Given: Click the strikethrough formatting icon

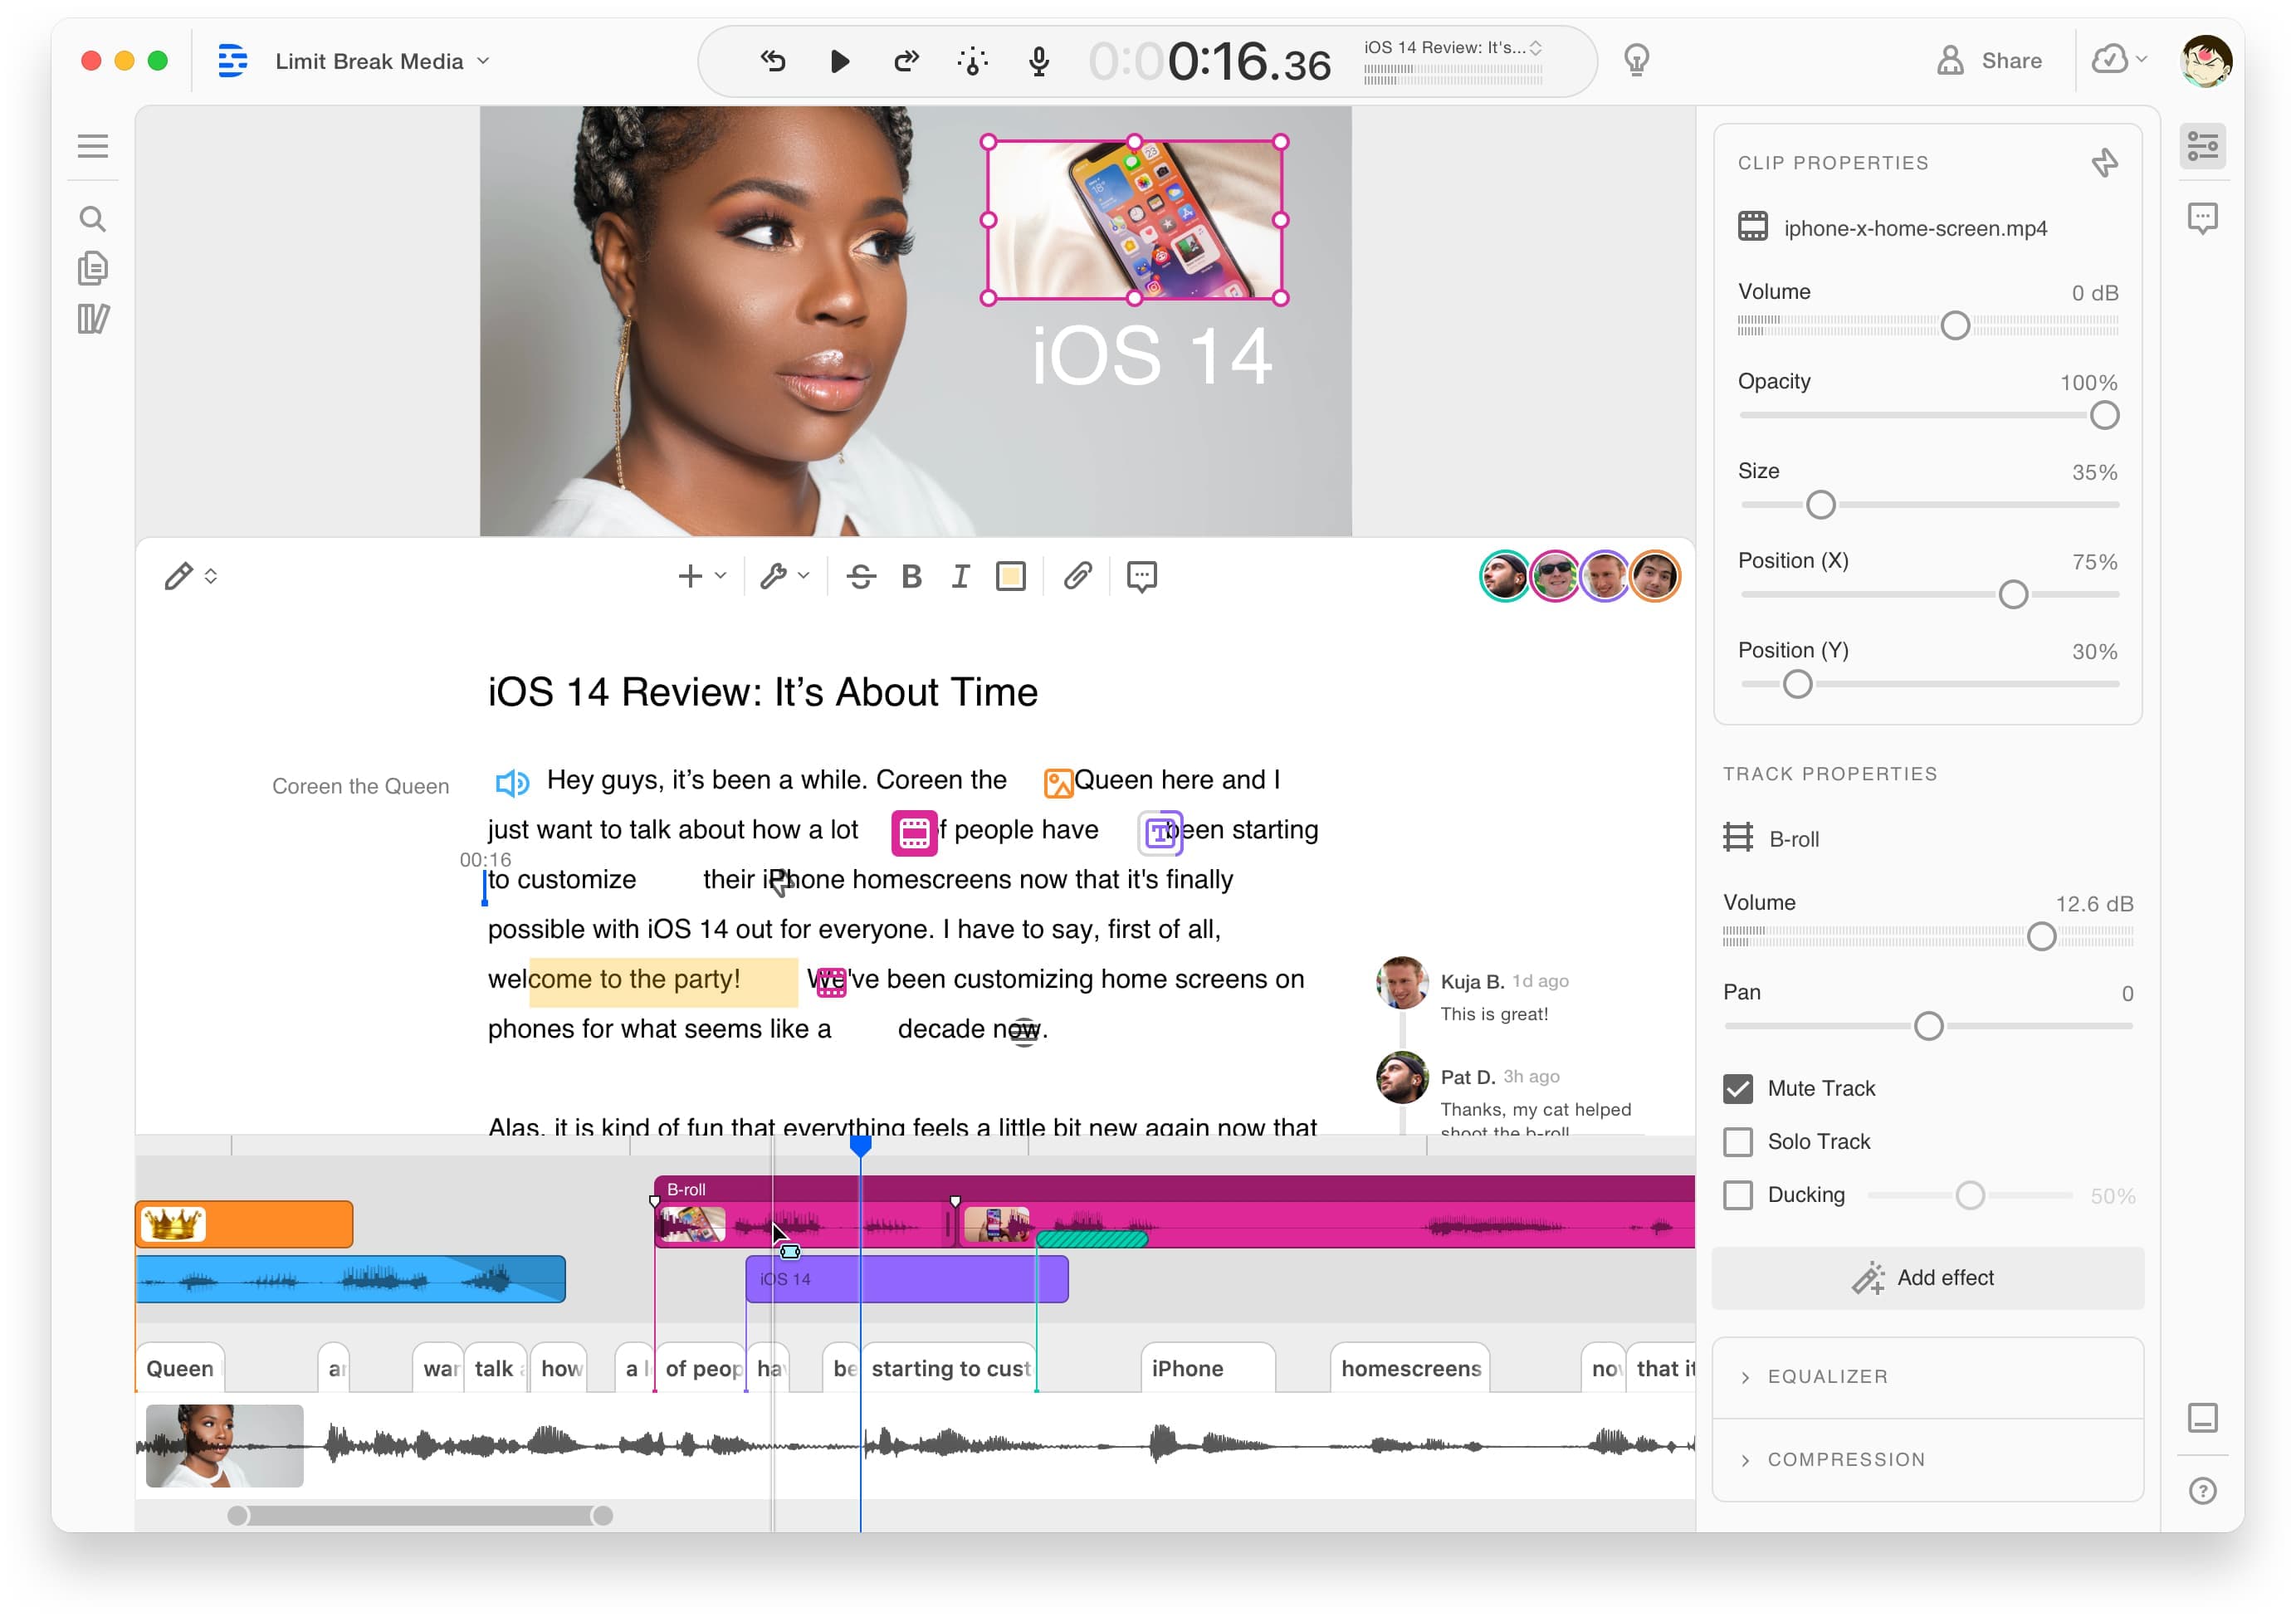Looking at the screenshot, I should coord(859,576).
